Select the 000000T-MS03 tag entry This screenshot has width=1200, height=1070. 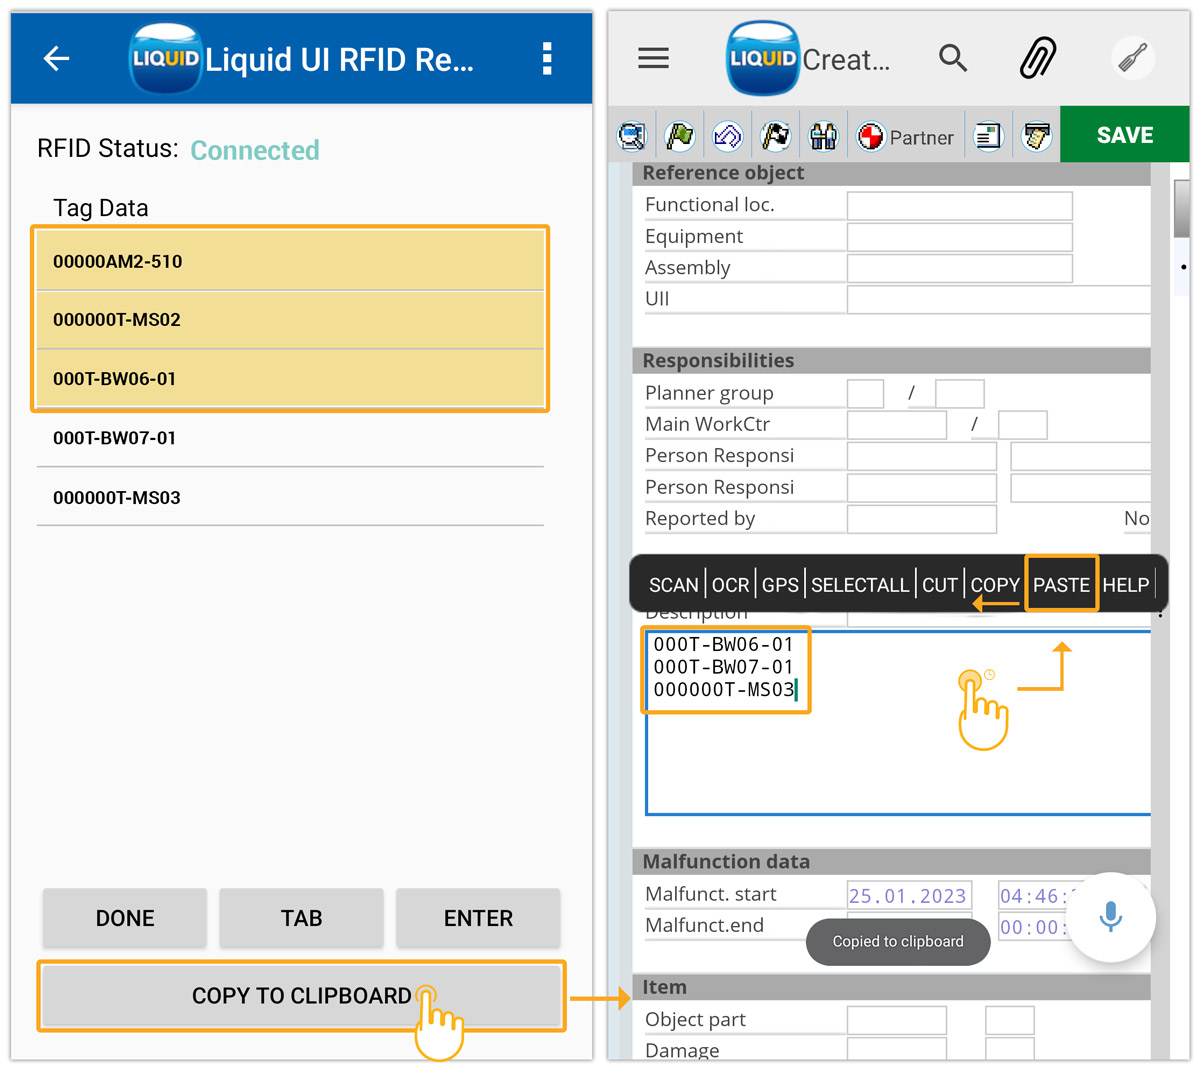(x=290, y=497)
